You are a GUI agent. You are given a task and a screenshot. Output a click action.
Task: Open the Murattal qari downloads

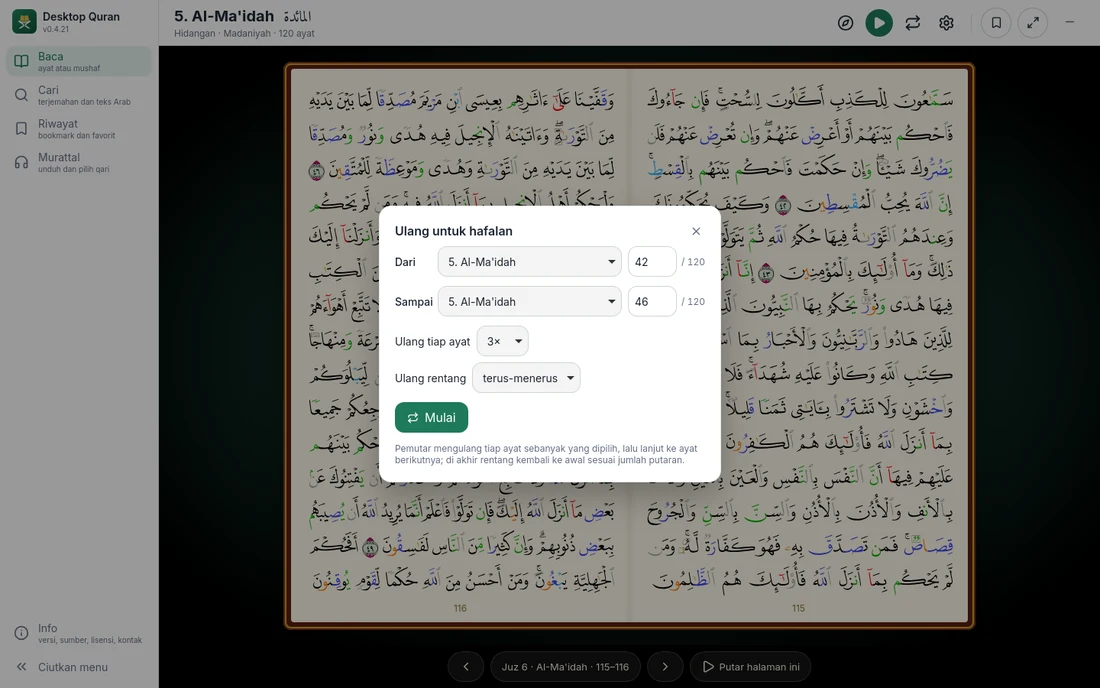tap(79, 162)
